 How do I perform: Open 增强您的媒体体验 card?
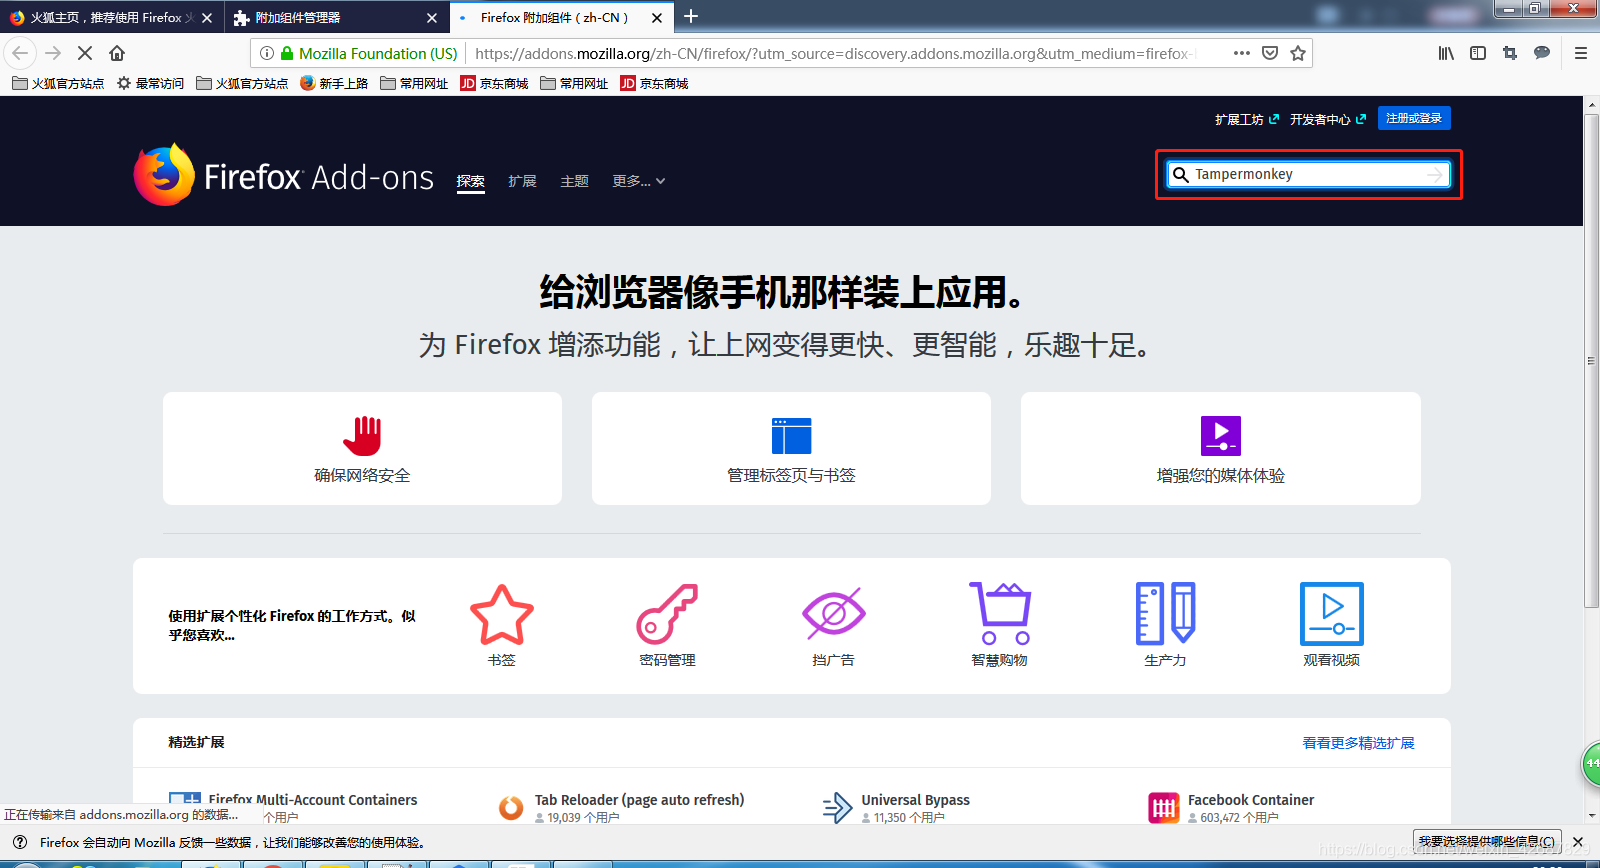point(1221,449)
